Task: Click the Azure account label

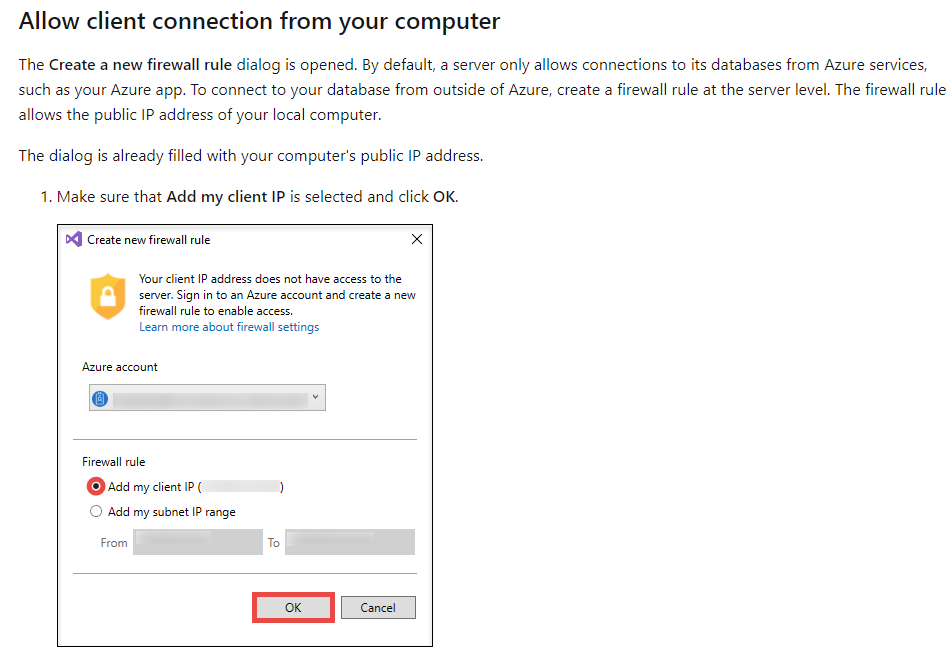Action: 120,367
